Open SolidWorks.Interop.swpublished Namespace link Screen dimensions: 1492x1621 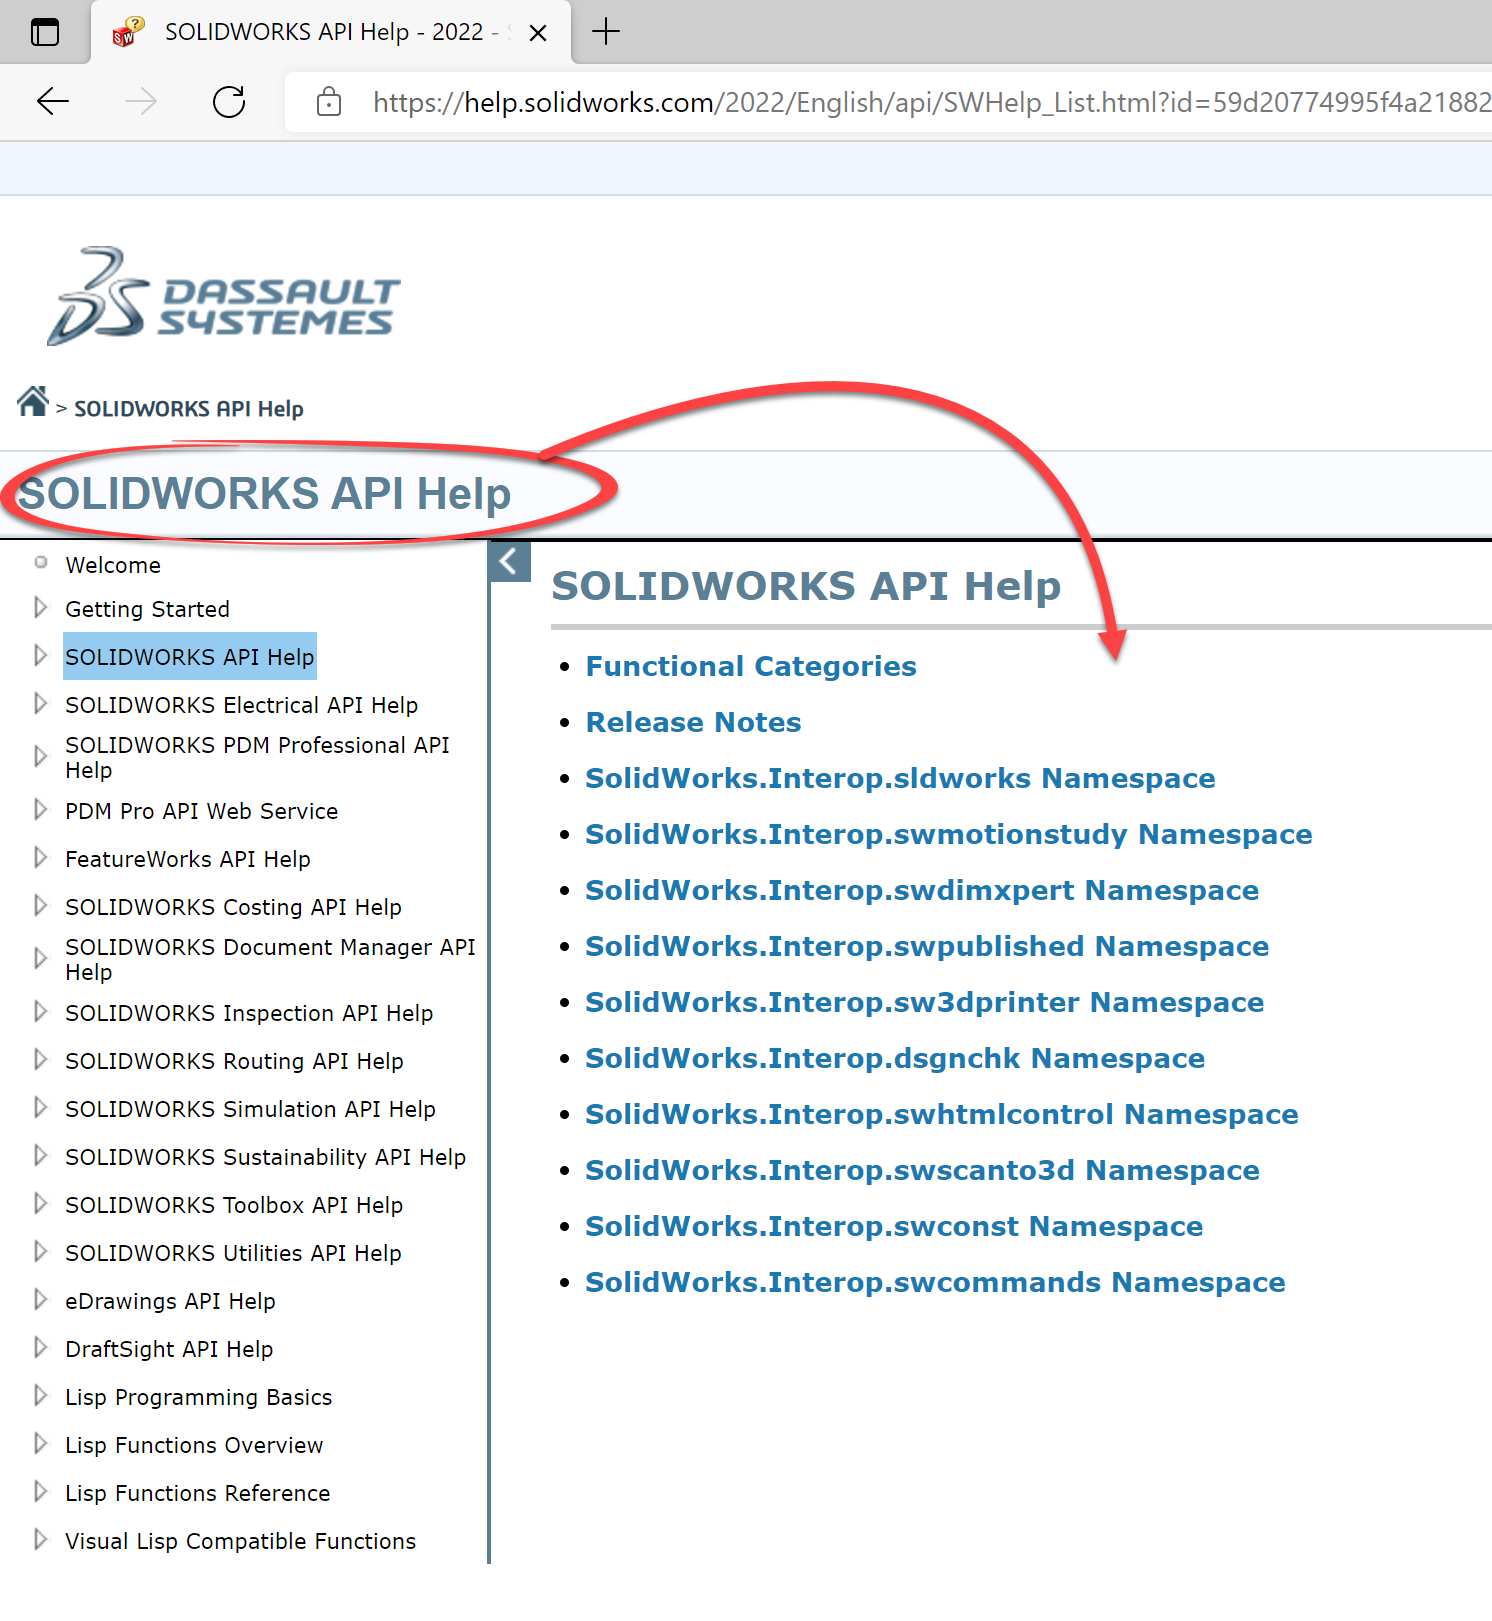927,946
